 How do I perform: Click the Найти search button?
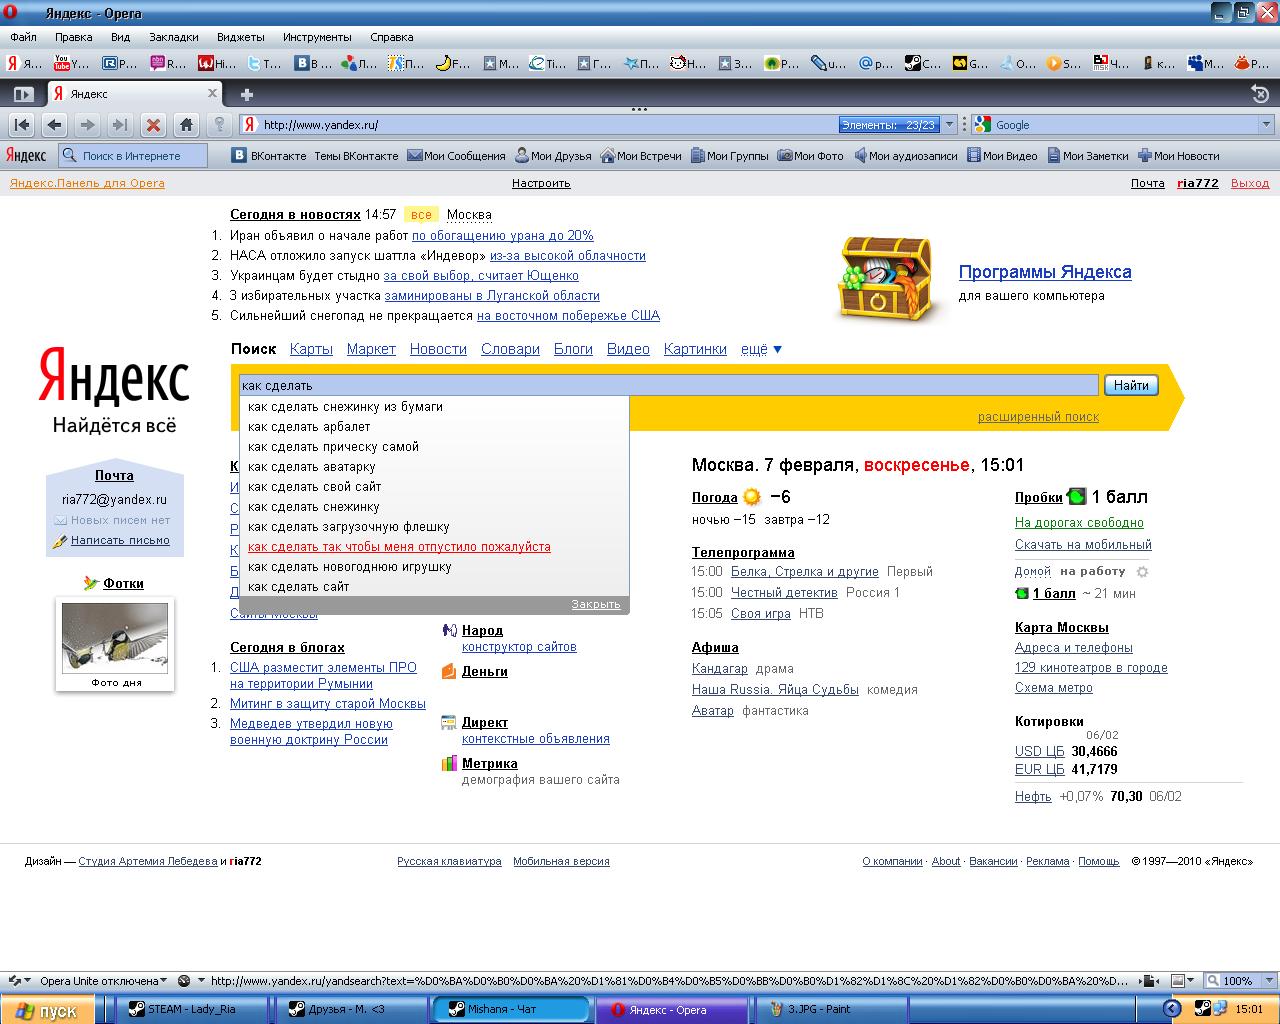coord(1131,385)
